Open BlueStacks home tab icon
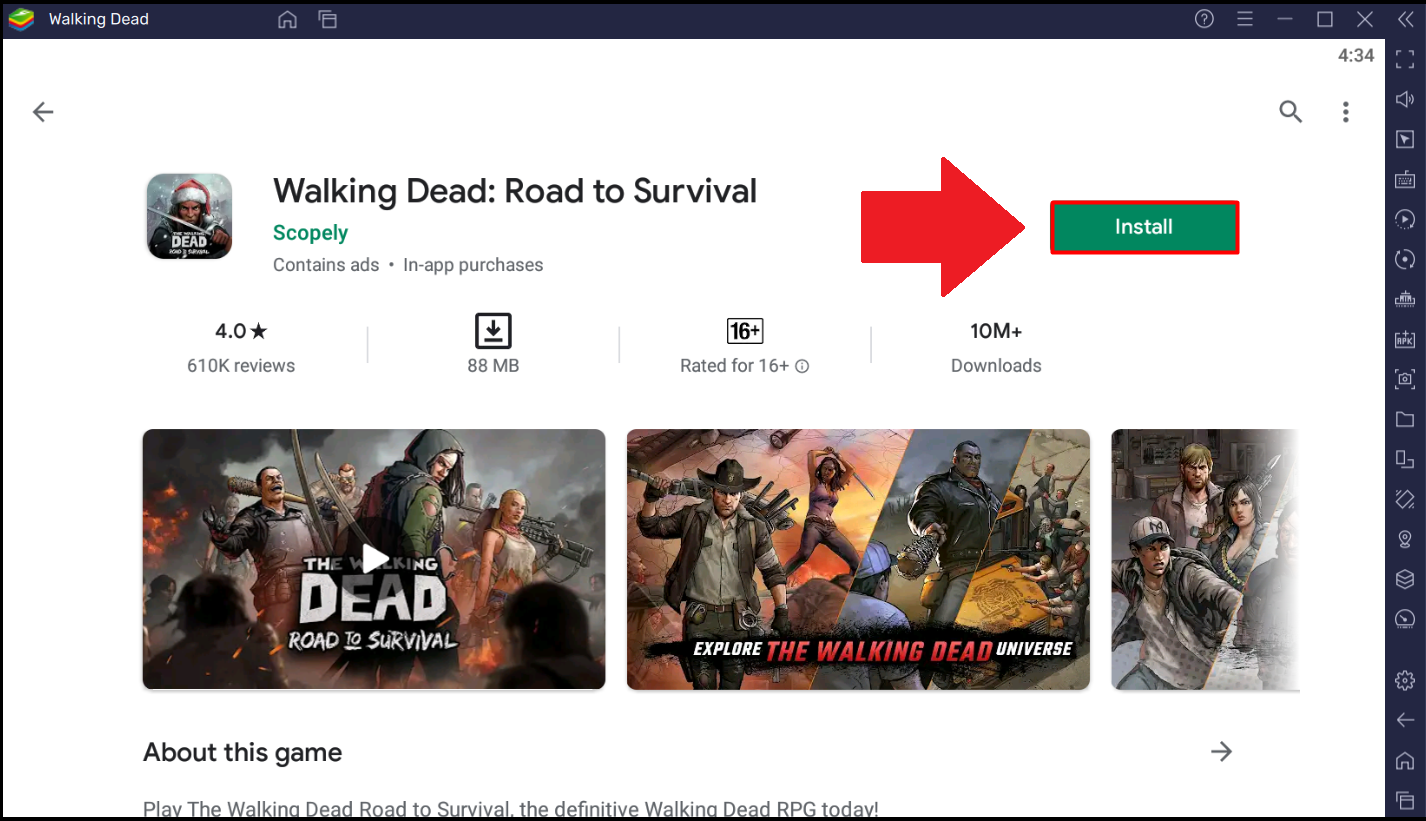Image resolution: width=1426 pixels, height=821 pixels. coord(288,19)
